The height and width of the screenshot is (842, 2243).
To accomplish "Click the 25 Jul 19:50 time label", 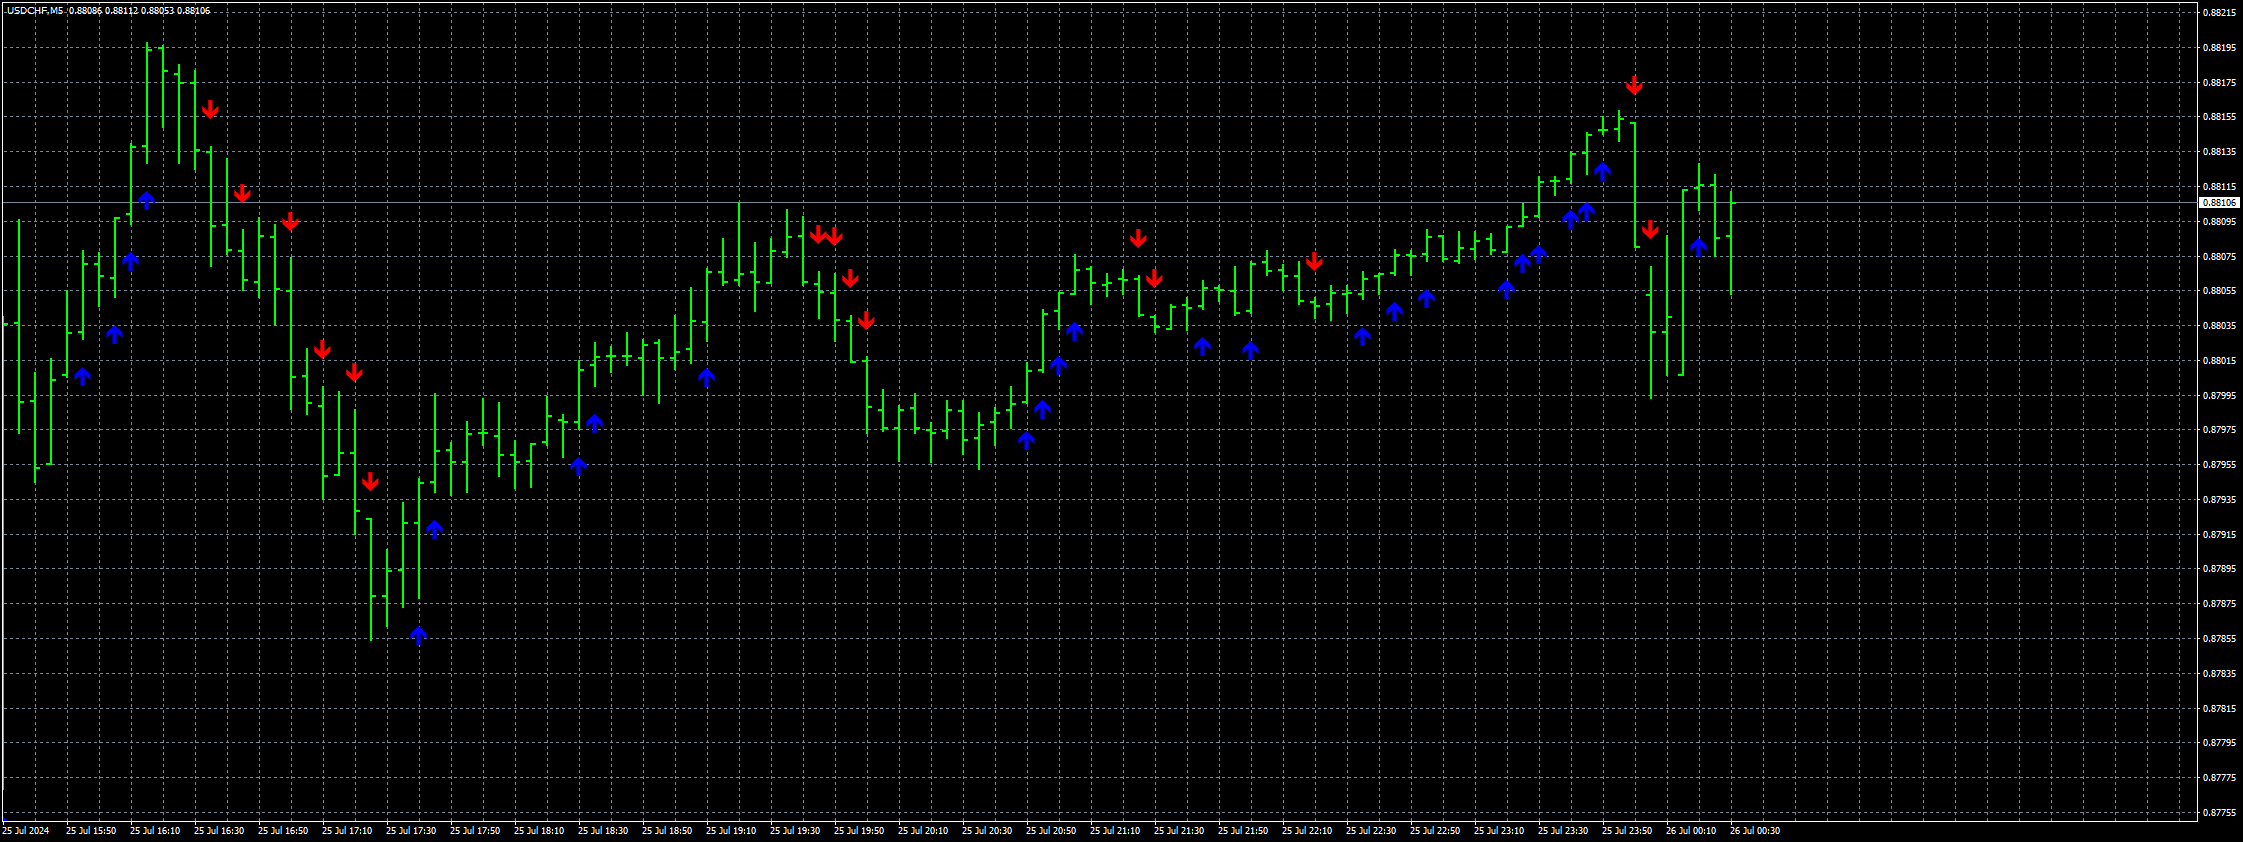I will (859, 831).
